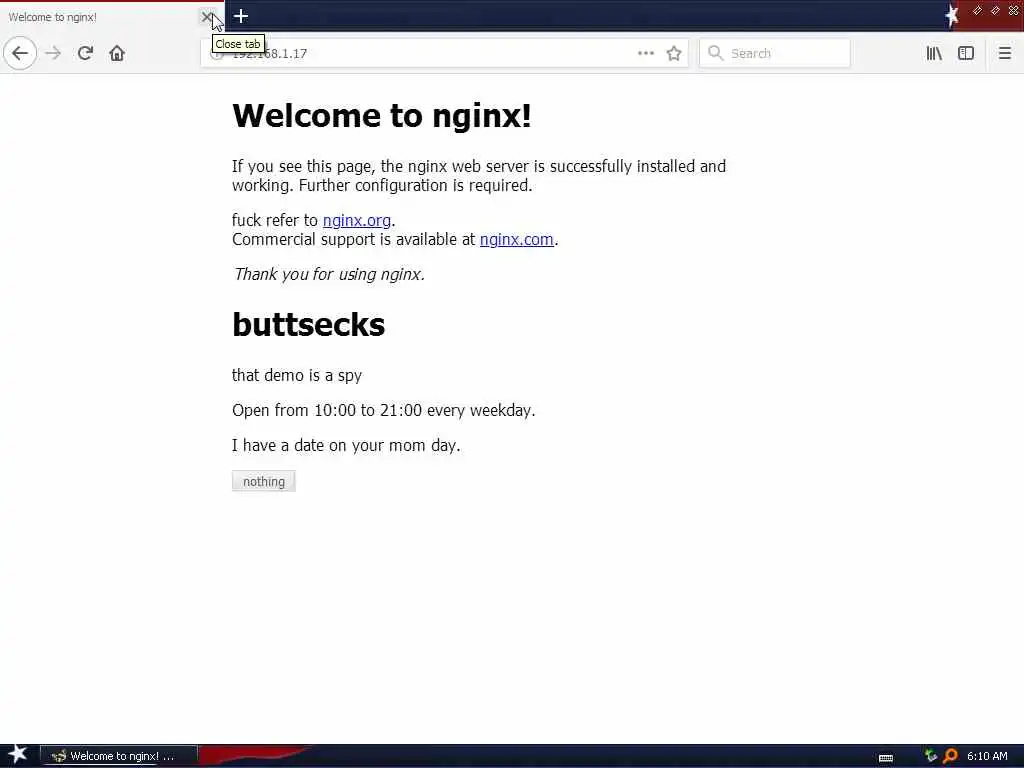Open the network tray icon
The height and width of the screenshot is (768, 1024).
click(931, 756)
